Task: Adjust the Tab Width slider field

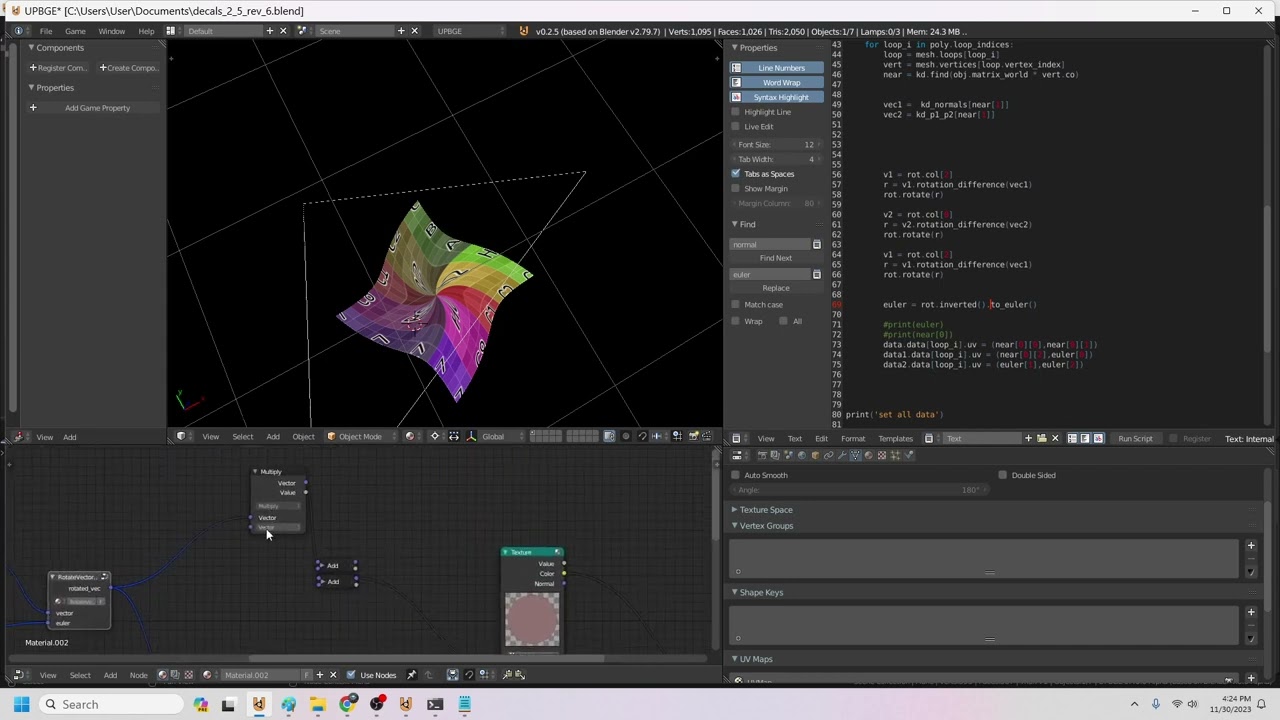Action: click(777, 159)
